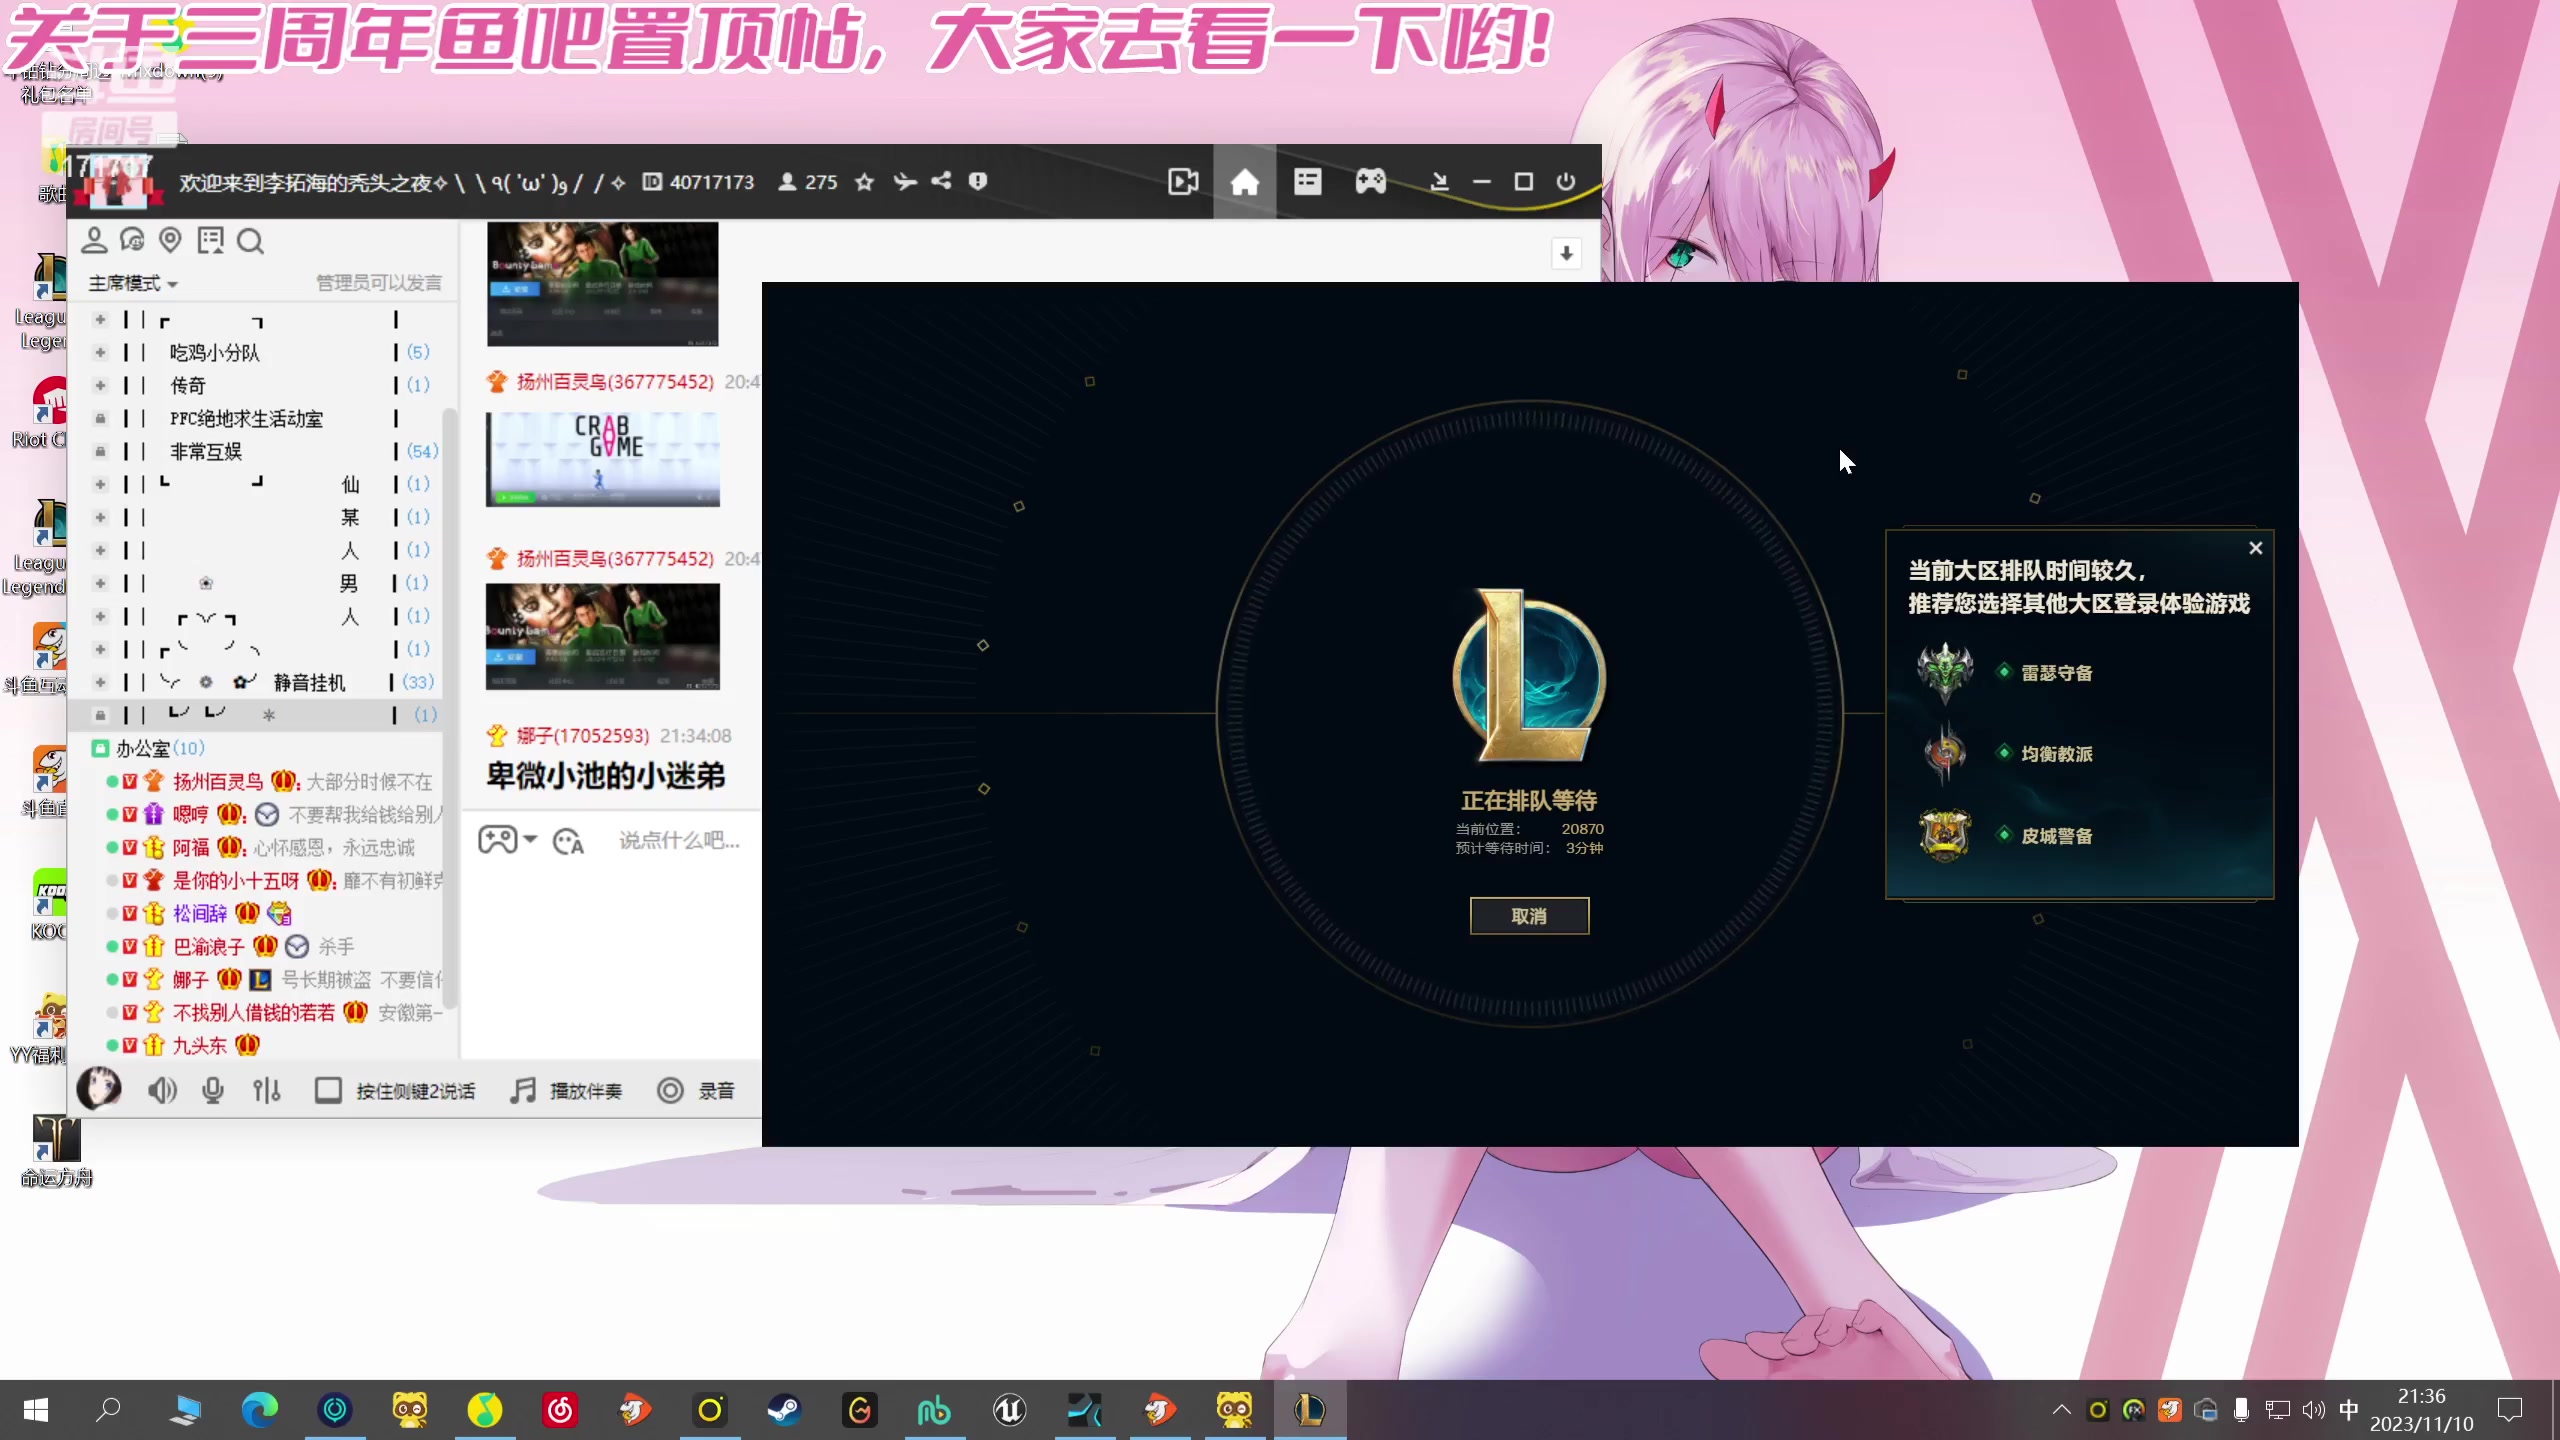Open the member search magnifier icon
Screen dimensions: 2560x1440
250,241
